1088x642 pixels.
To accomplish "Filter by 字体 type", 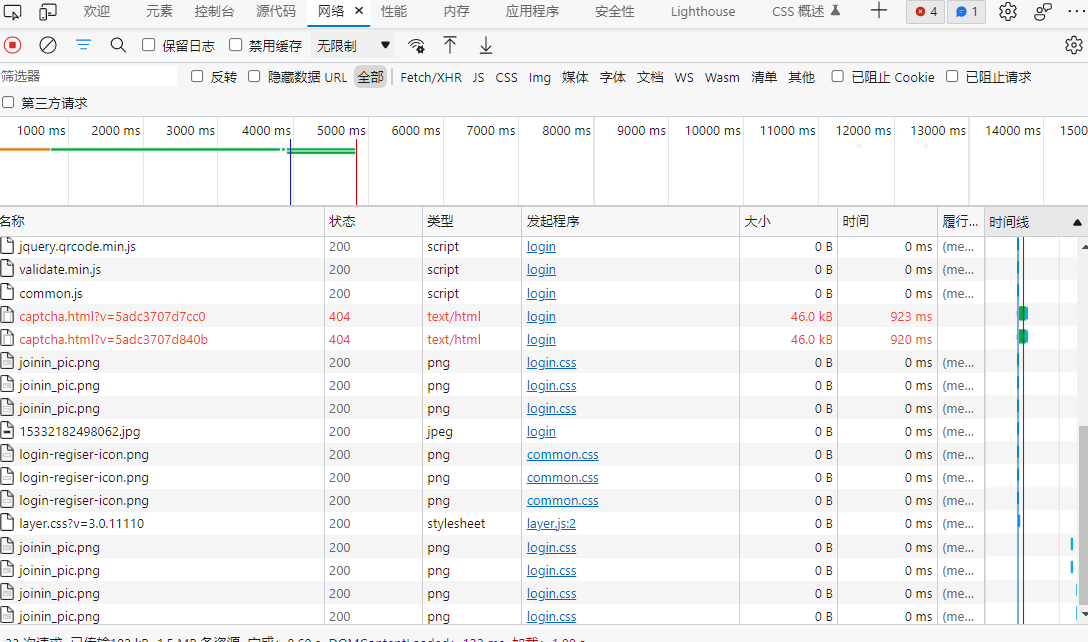I will click(613, 77).
